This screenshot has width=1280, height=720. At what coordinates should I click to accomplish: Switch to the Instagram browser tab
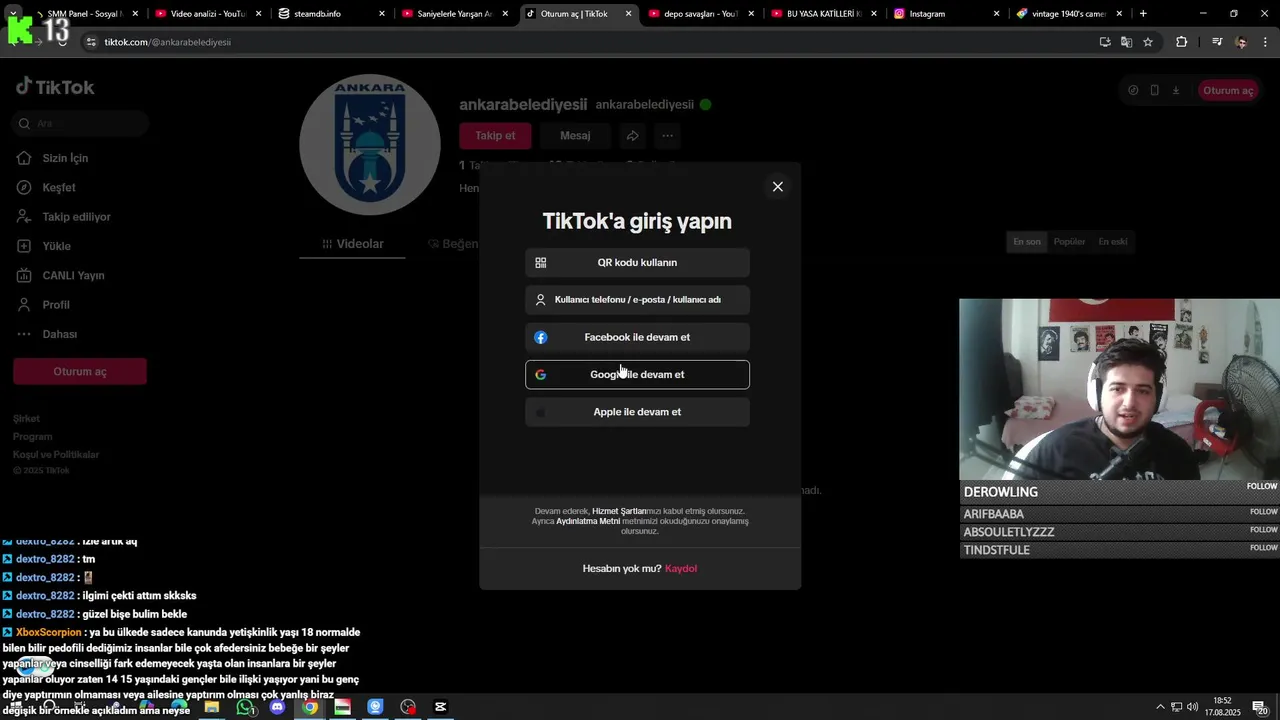click(x=946, y=14)
